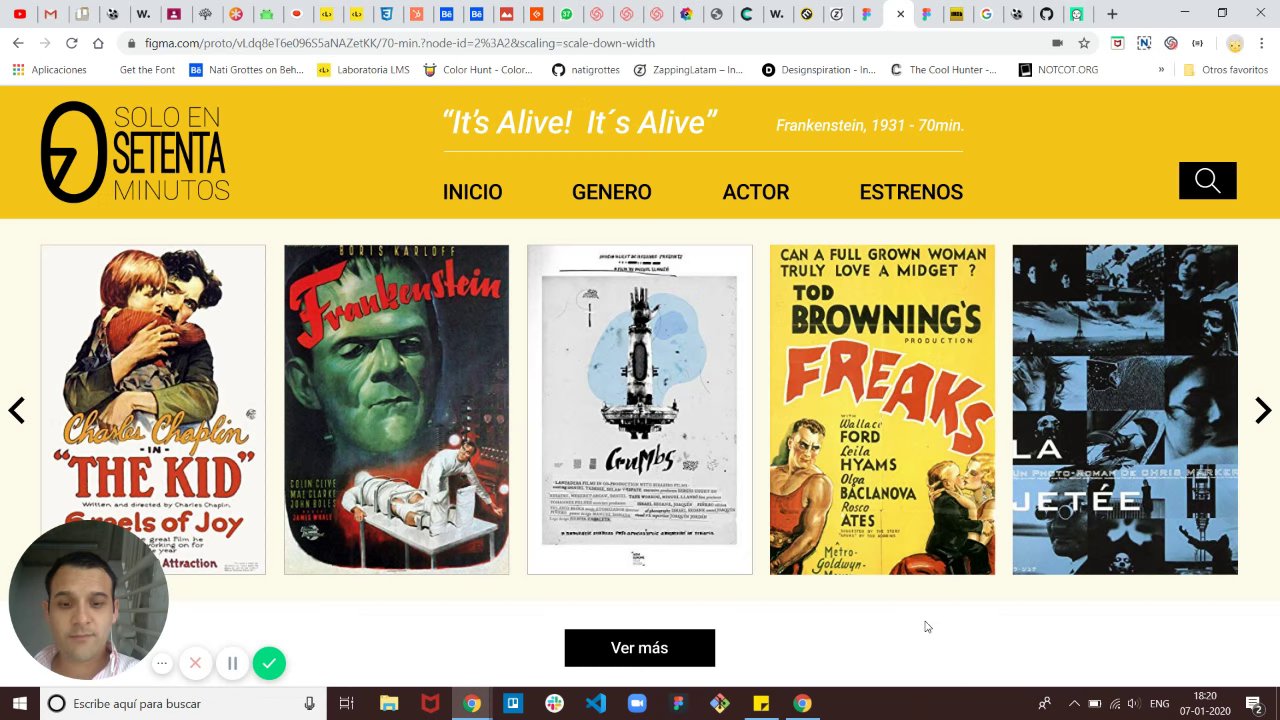Open the GENERO menu item
The image size is (1280, 720).
point(611,192)
